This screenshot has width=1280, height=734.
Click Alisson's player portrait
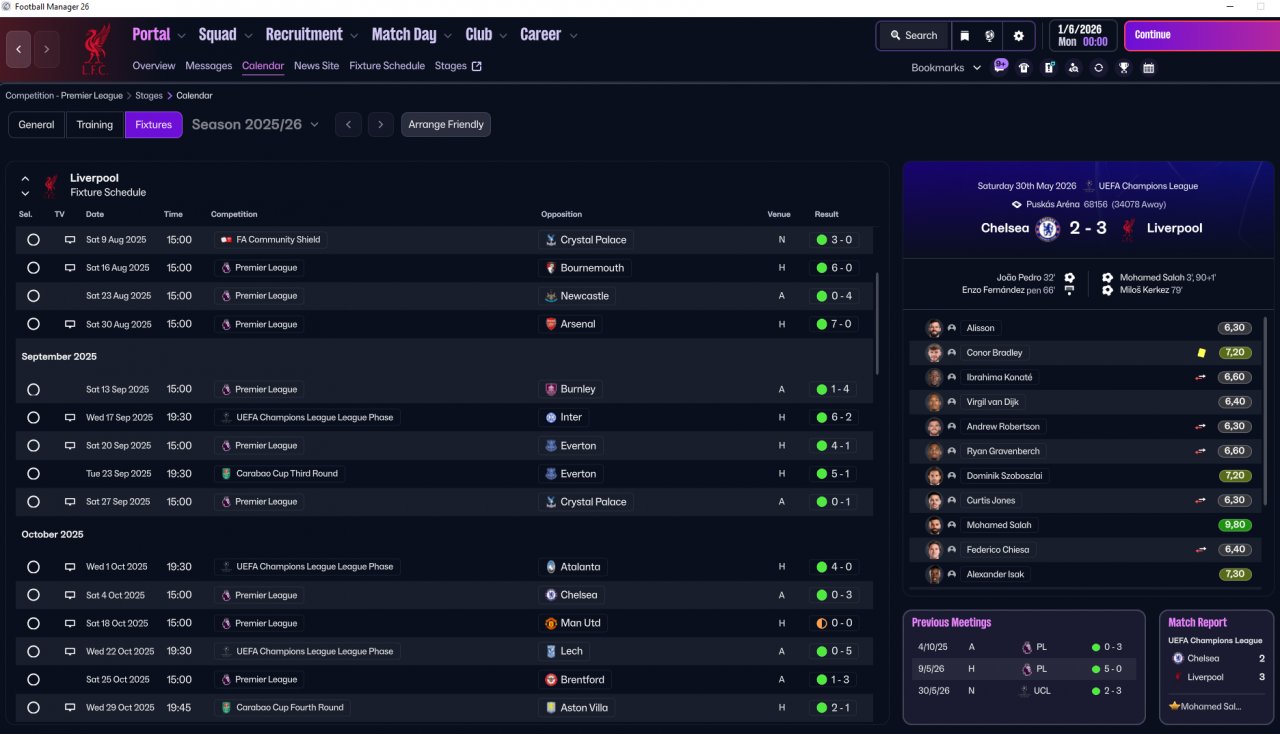[934, 328]
